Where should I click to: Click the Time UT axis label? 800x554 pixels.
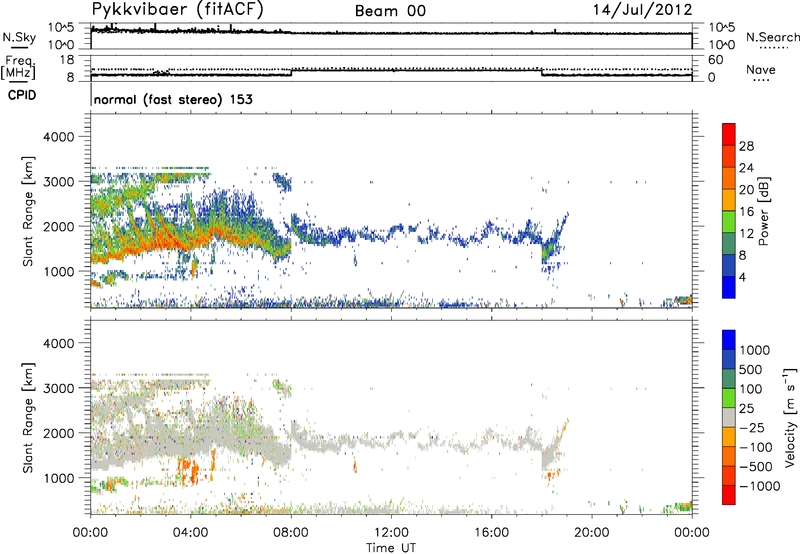click(x=391, y=548)
